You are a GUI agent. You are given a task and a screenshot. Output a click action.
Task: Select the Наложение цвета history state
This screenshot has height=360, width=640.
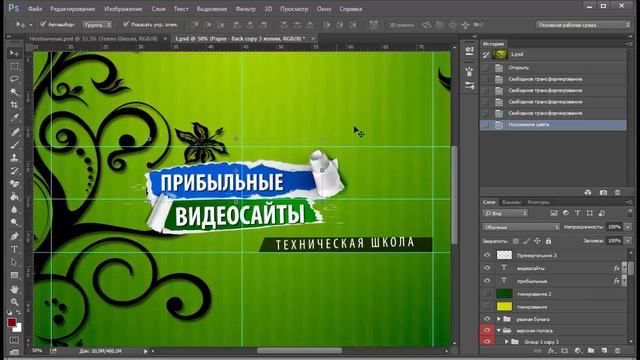point(553,125)
